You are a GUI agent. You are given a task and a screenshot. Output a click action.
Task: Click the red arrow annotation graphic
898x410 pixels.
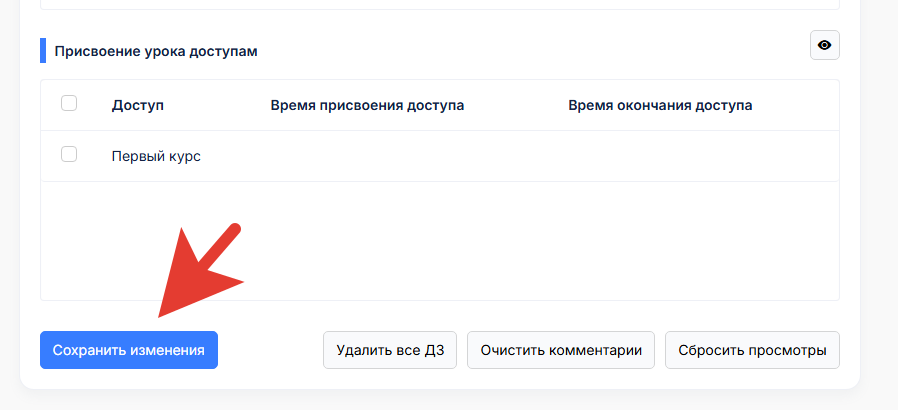point(200,270)
